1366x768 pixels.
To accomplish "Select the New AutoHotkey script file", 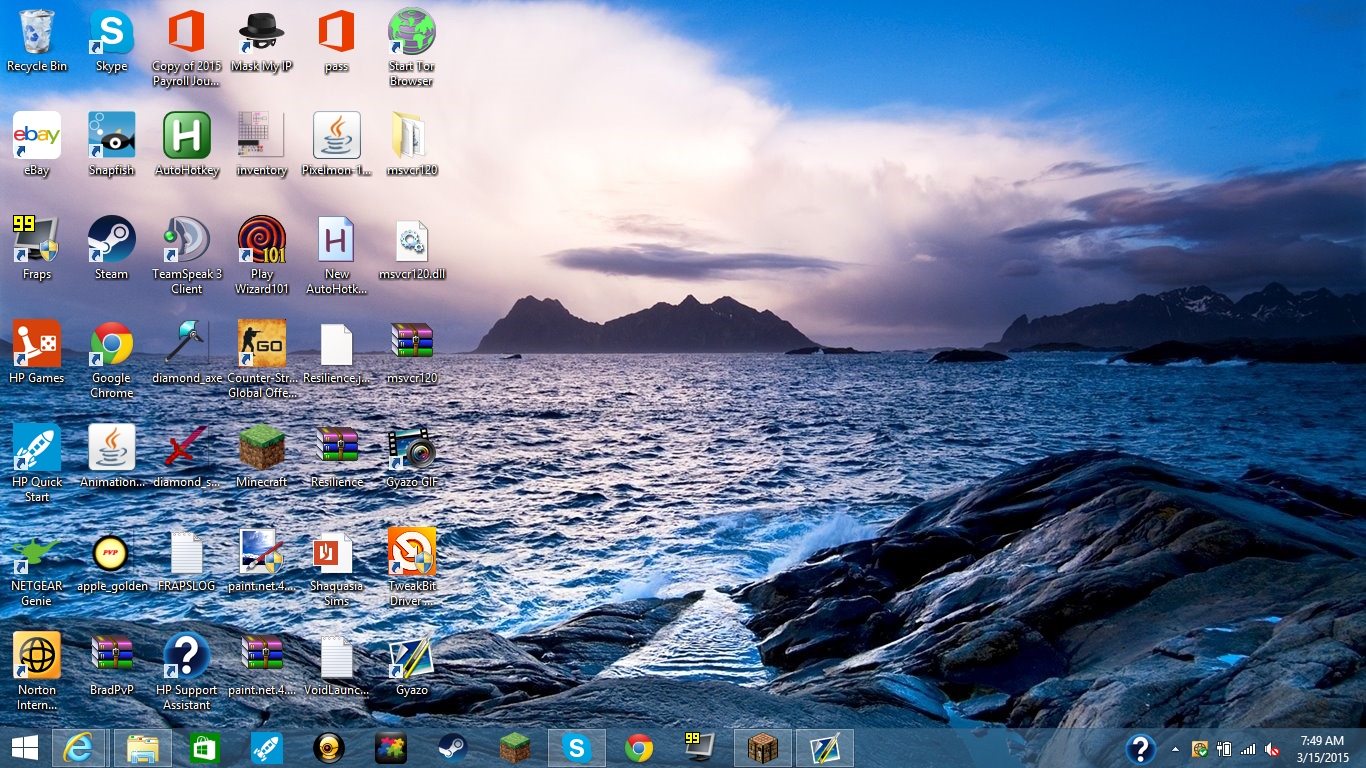I will 337,255.
